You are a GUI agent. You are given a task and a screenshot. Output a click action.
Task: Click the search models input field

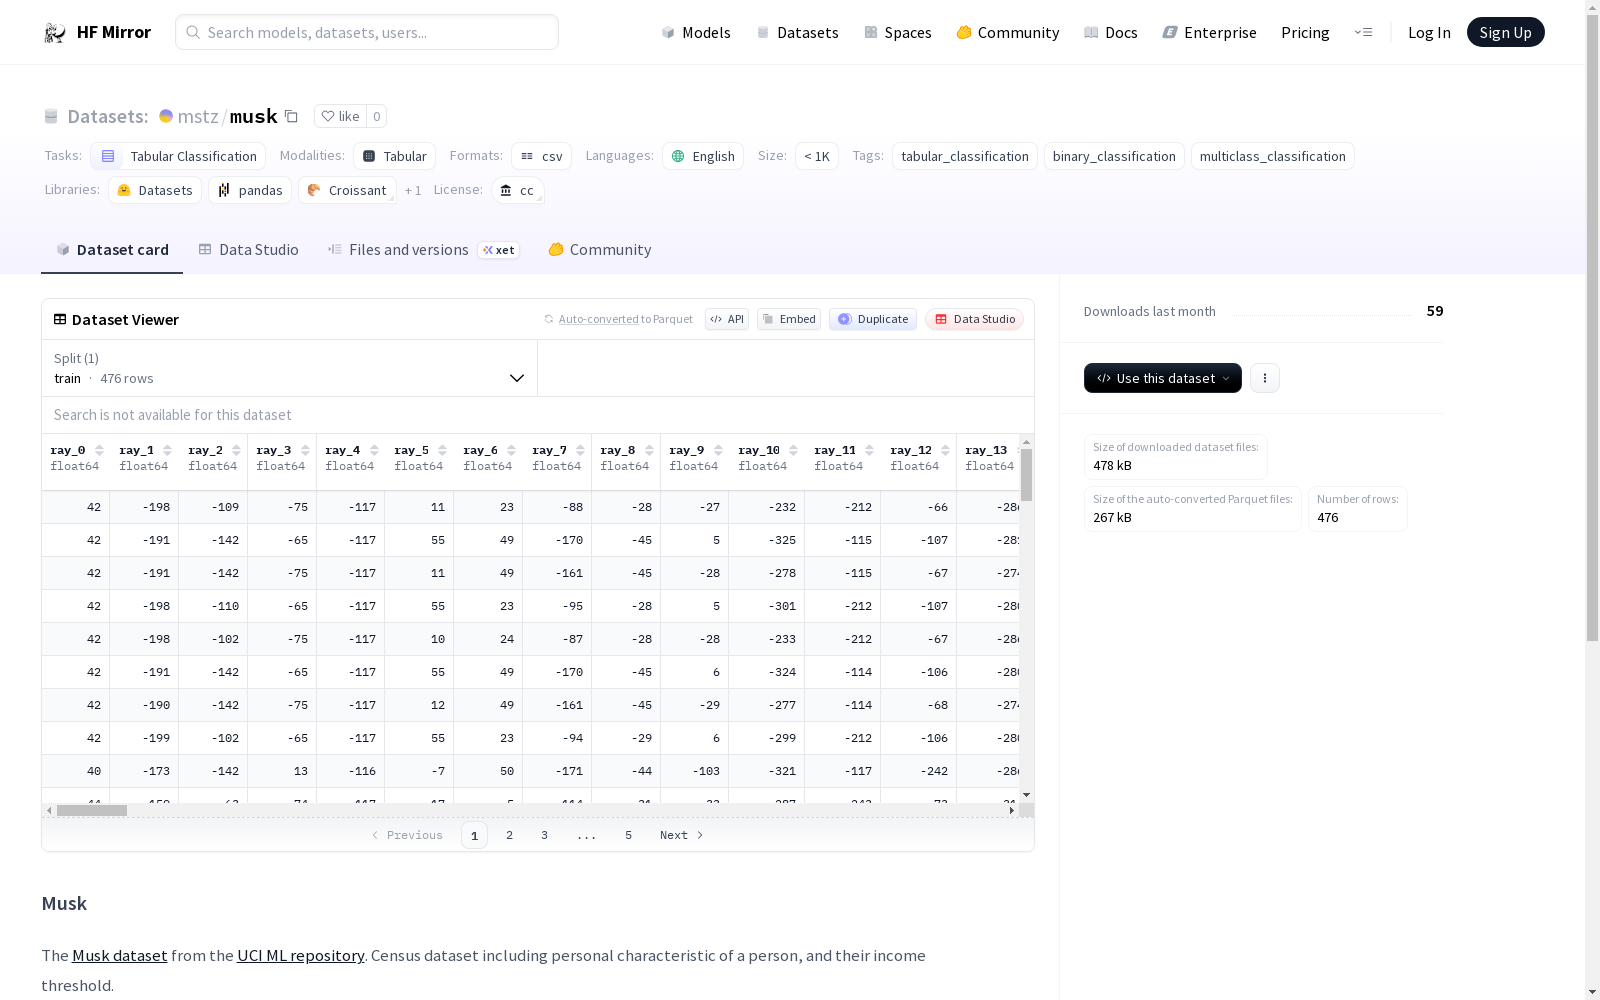pos(367,32)
